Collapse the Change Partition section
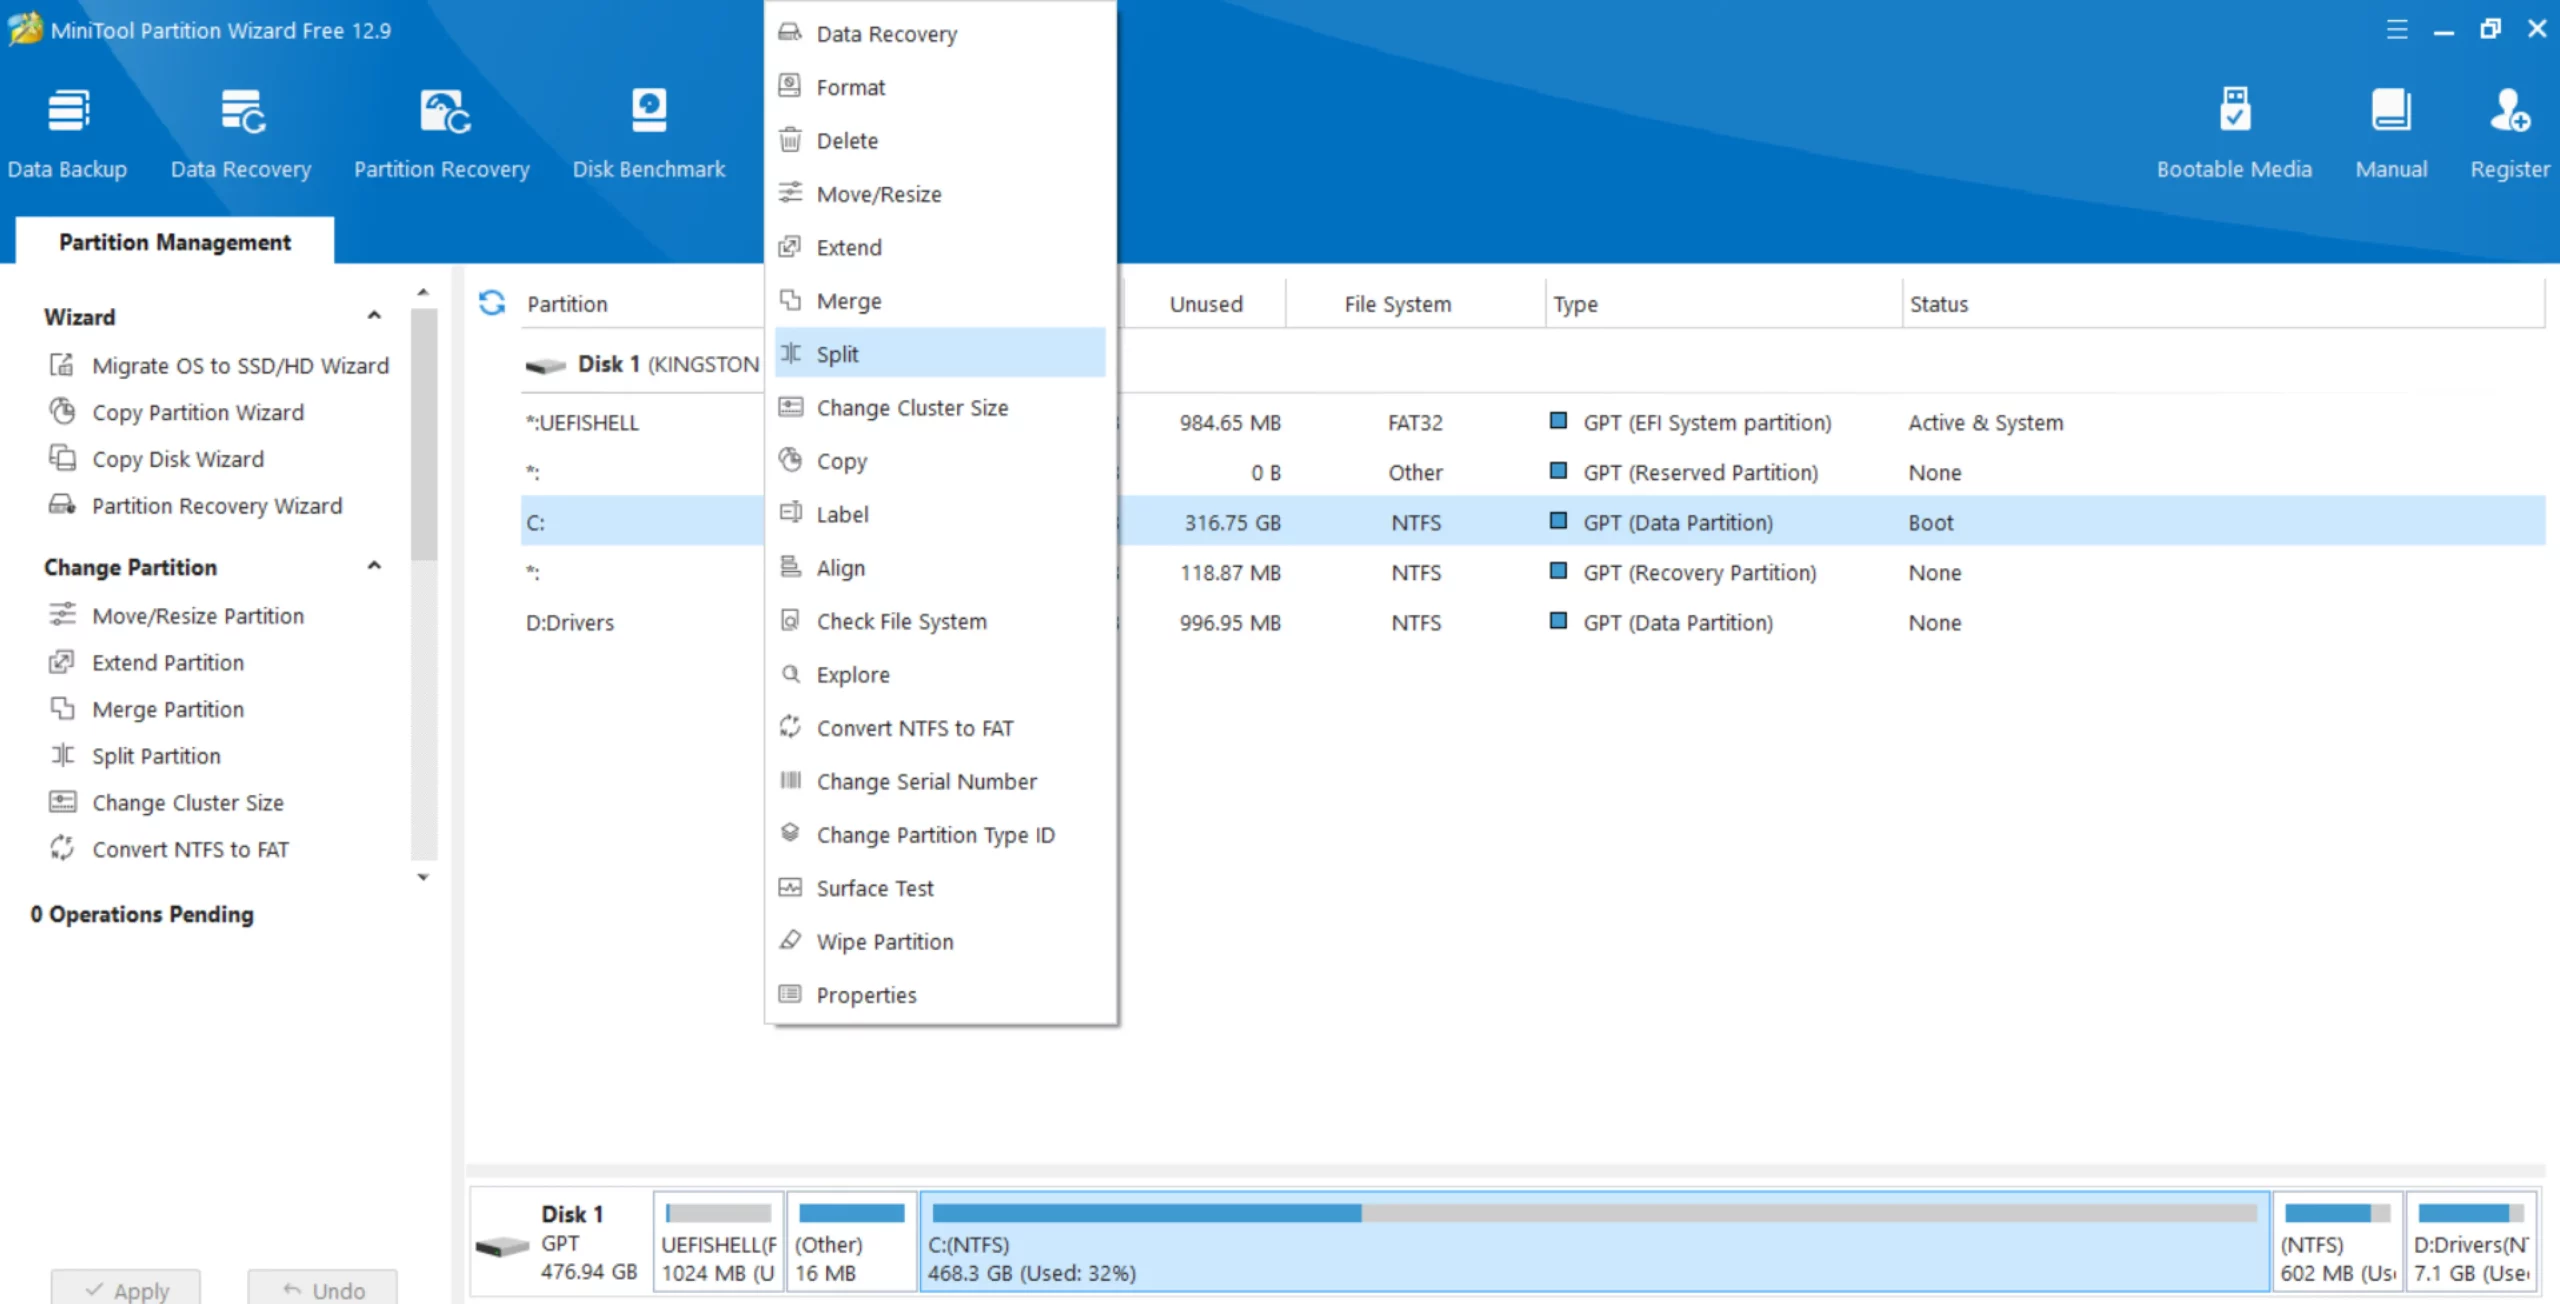Screen dimensions: 2560x1304 tap(374, 566)
